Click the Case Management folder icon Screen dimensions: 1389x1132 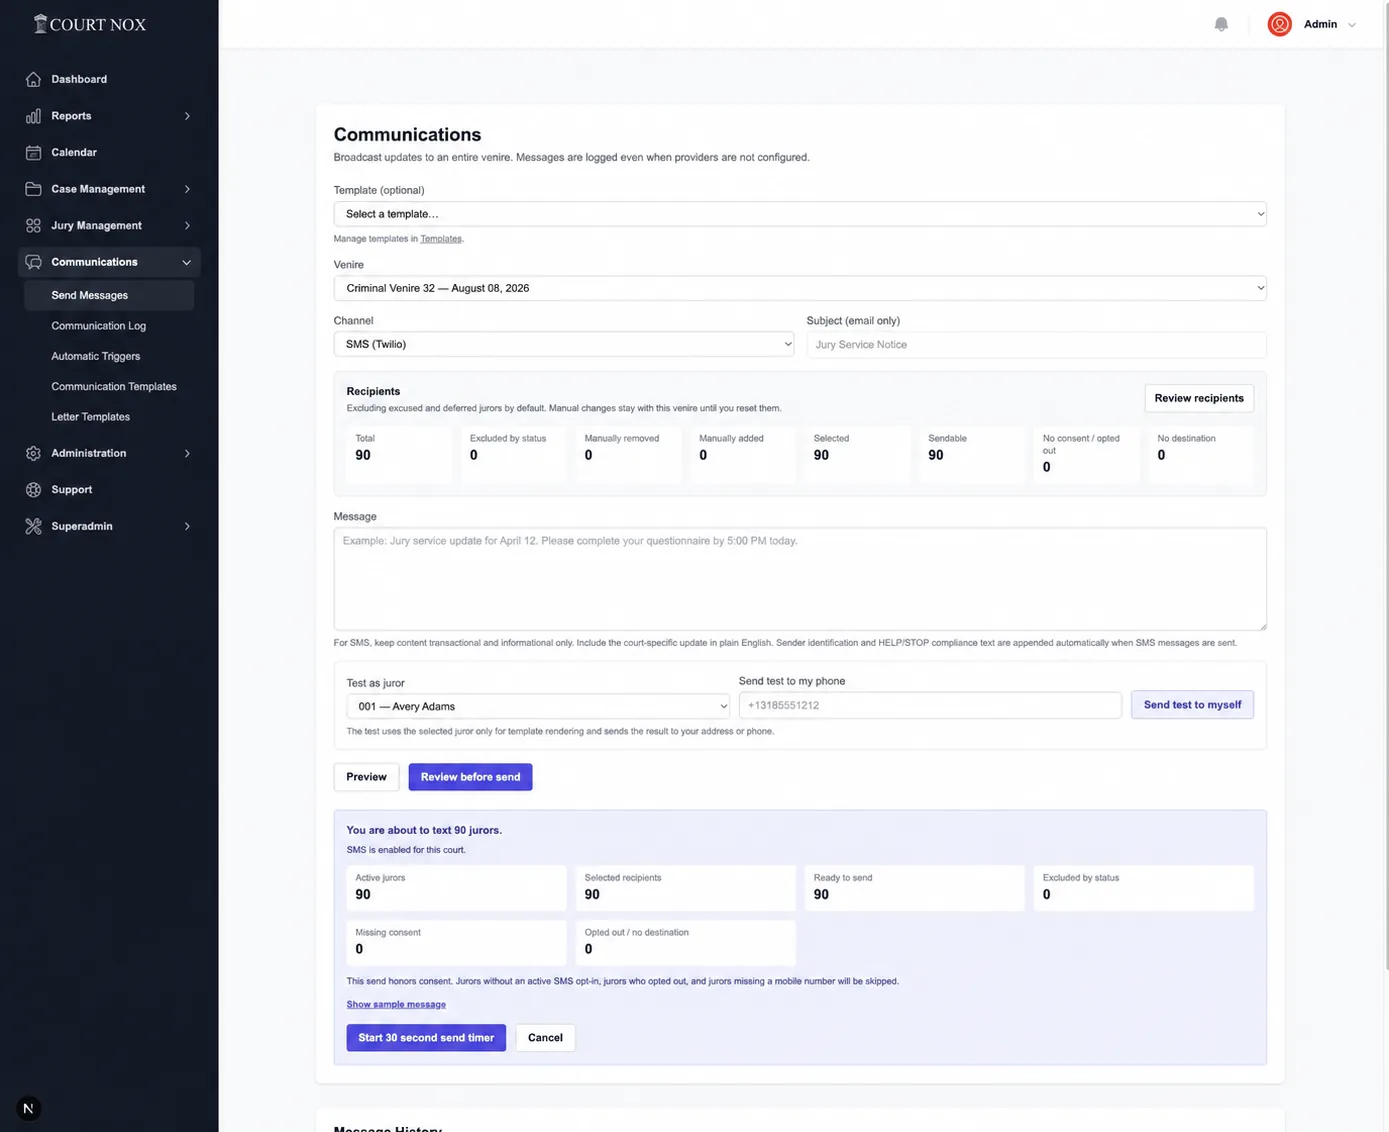tap(33, 189)
